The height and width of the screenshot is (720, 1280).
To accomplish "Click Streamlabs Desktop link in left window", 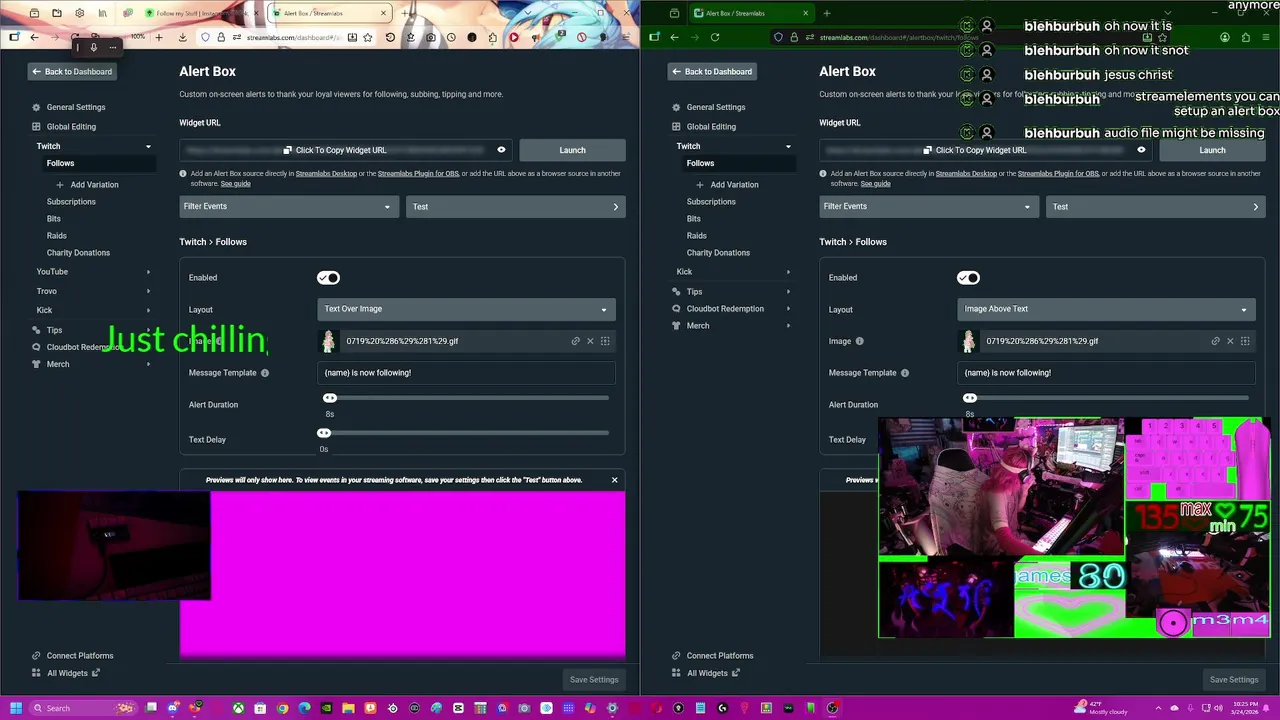I will 326,174.
